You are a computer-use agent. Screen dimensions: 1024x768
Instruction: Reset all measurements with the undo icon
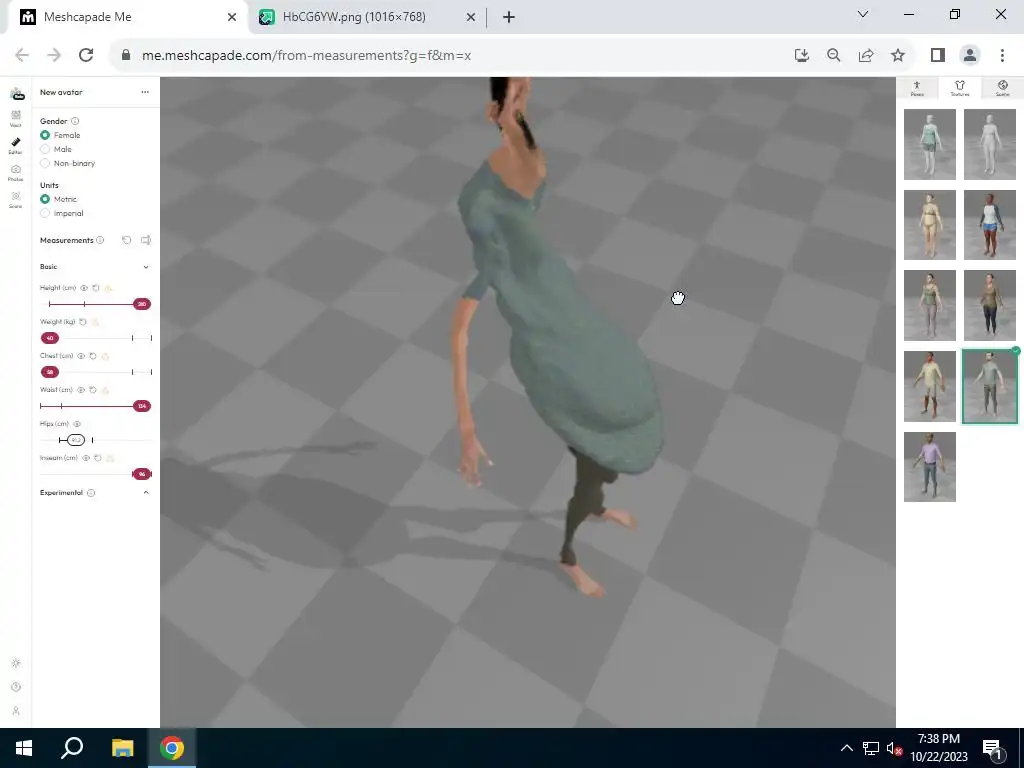[127, 240]
